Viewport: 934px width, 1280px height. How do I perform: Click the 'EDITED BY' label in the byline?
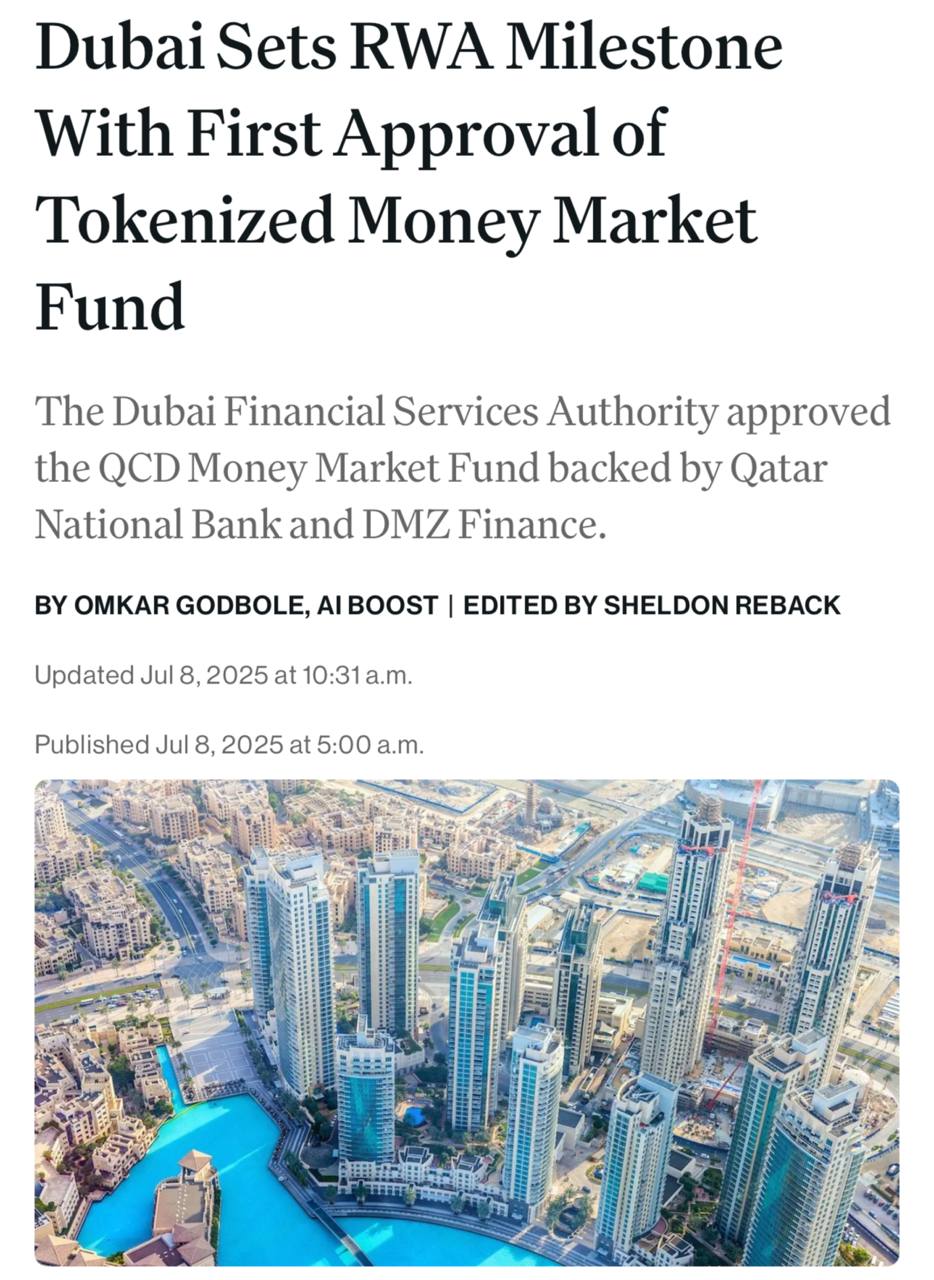point(528,605)
